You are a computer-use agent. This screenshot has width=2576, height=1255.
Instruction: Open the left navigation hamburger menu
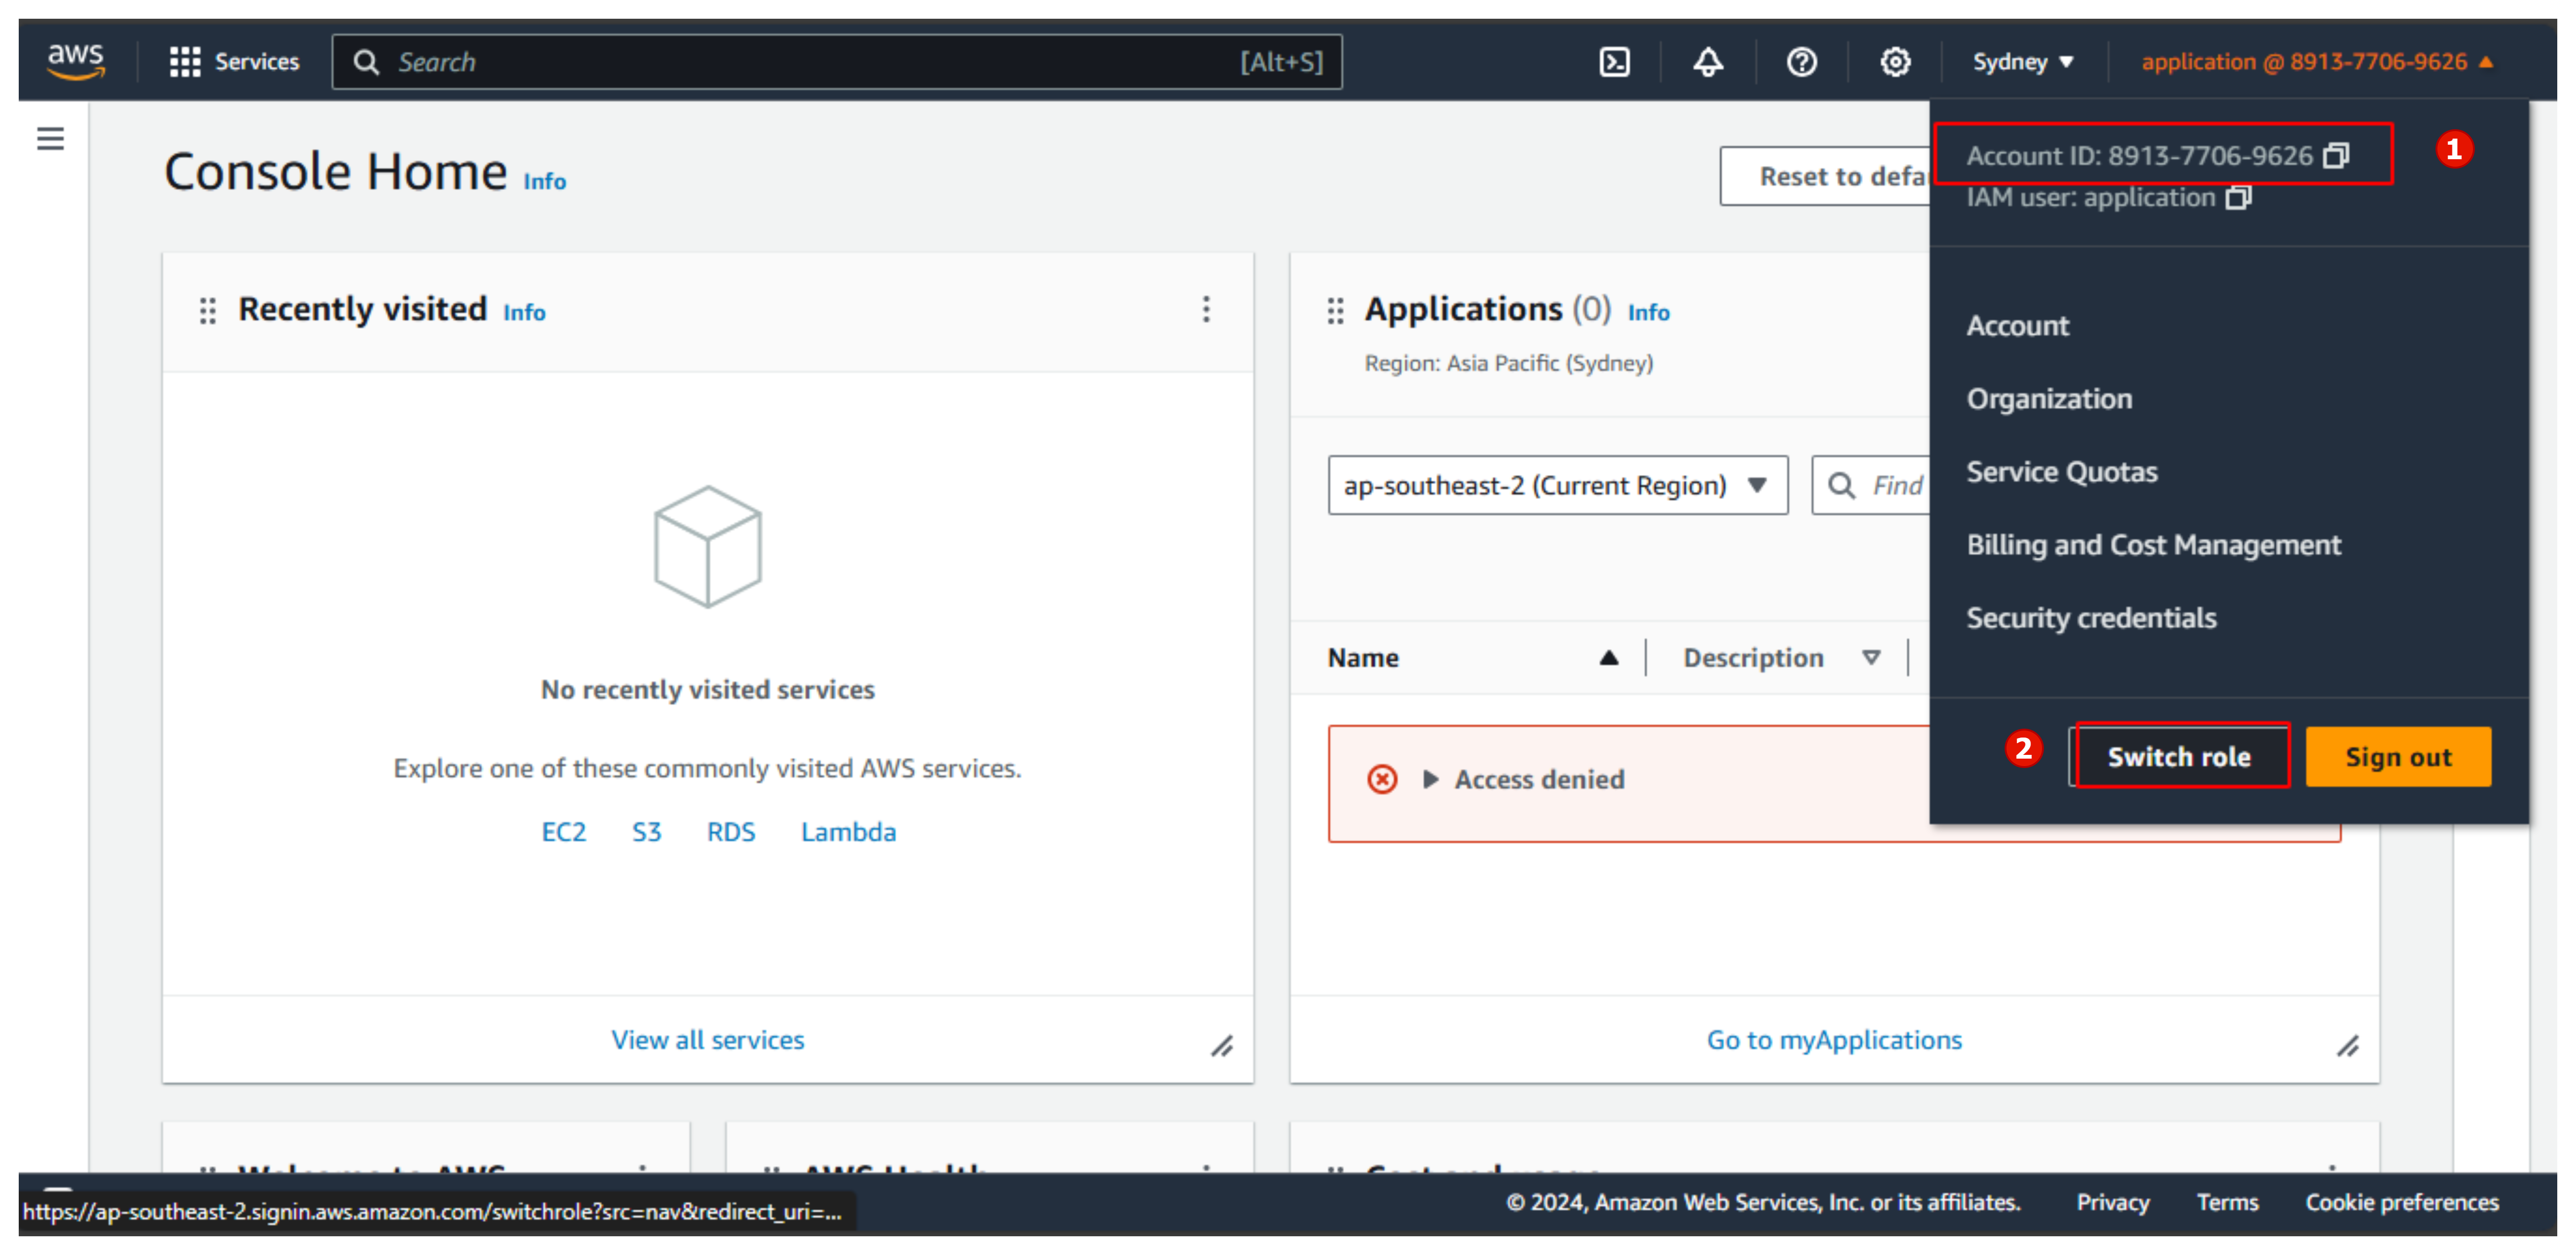[x=50, y=138]
